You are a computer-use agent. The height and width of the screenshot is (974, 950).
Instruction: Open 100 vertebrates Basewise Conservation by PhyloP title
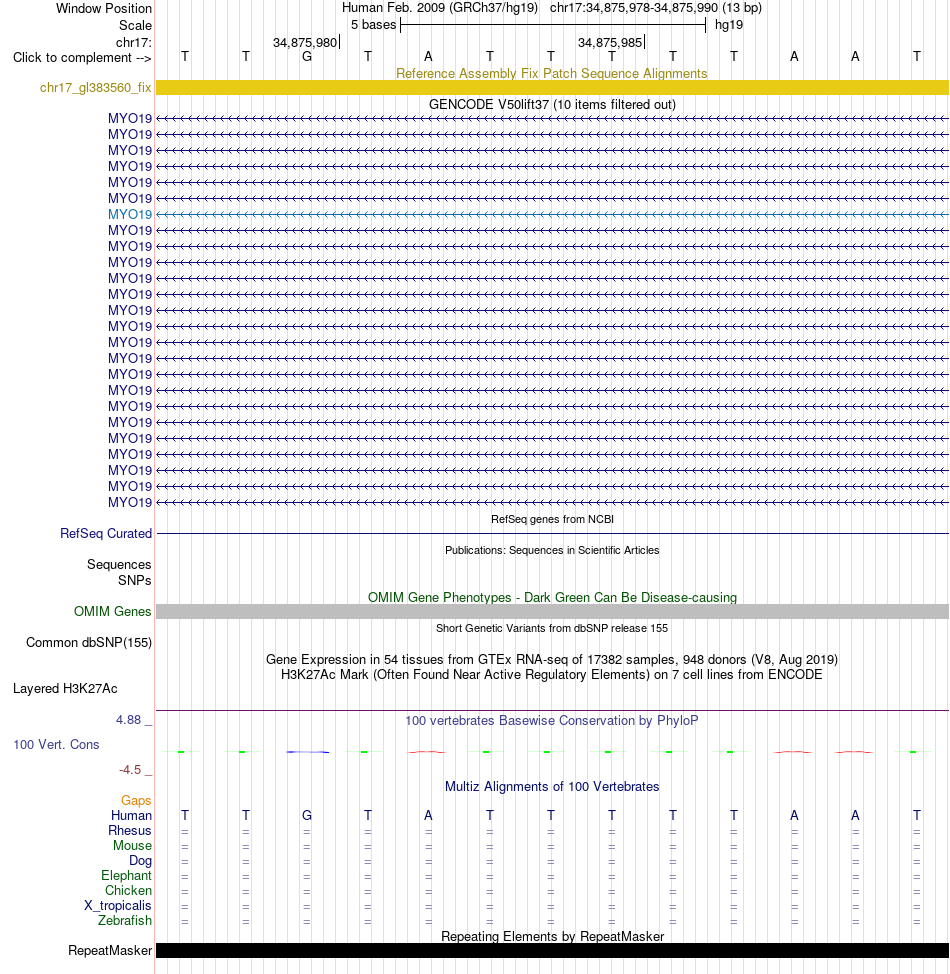pos(552,721)
